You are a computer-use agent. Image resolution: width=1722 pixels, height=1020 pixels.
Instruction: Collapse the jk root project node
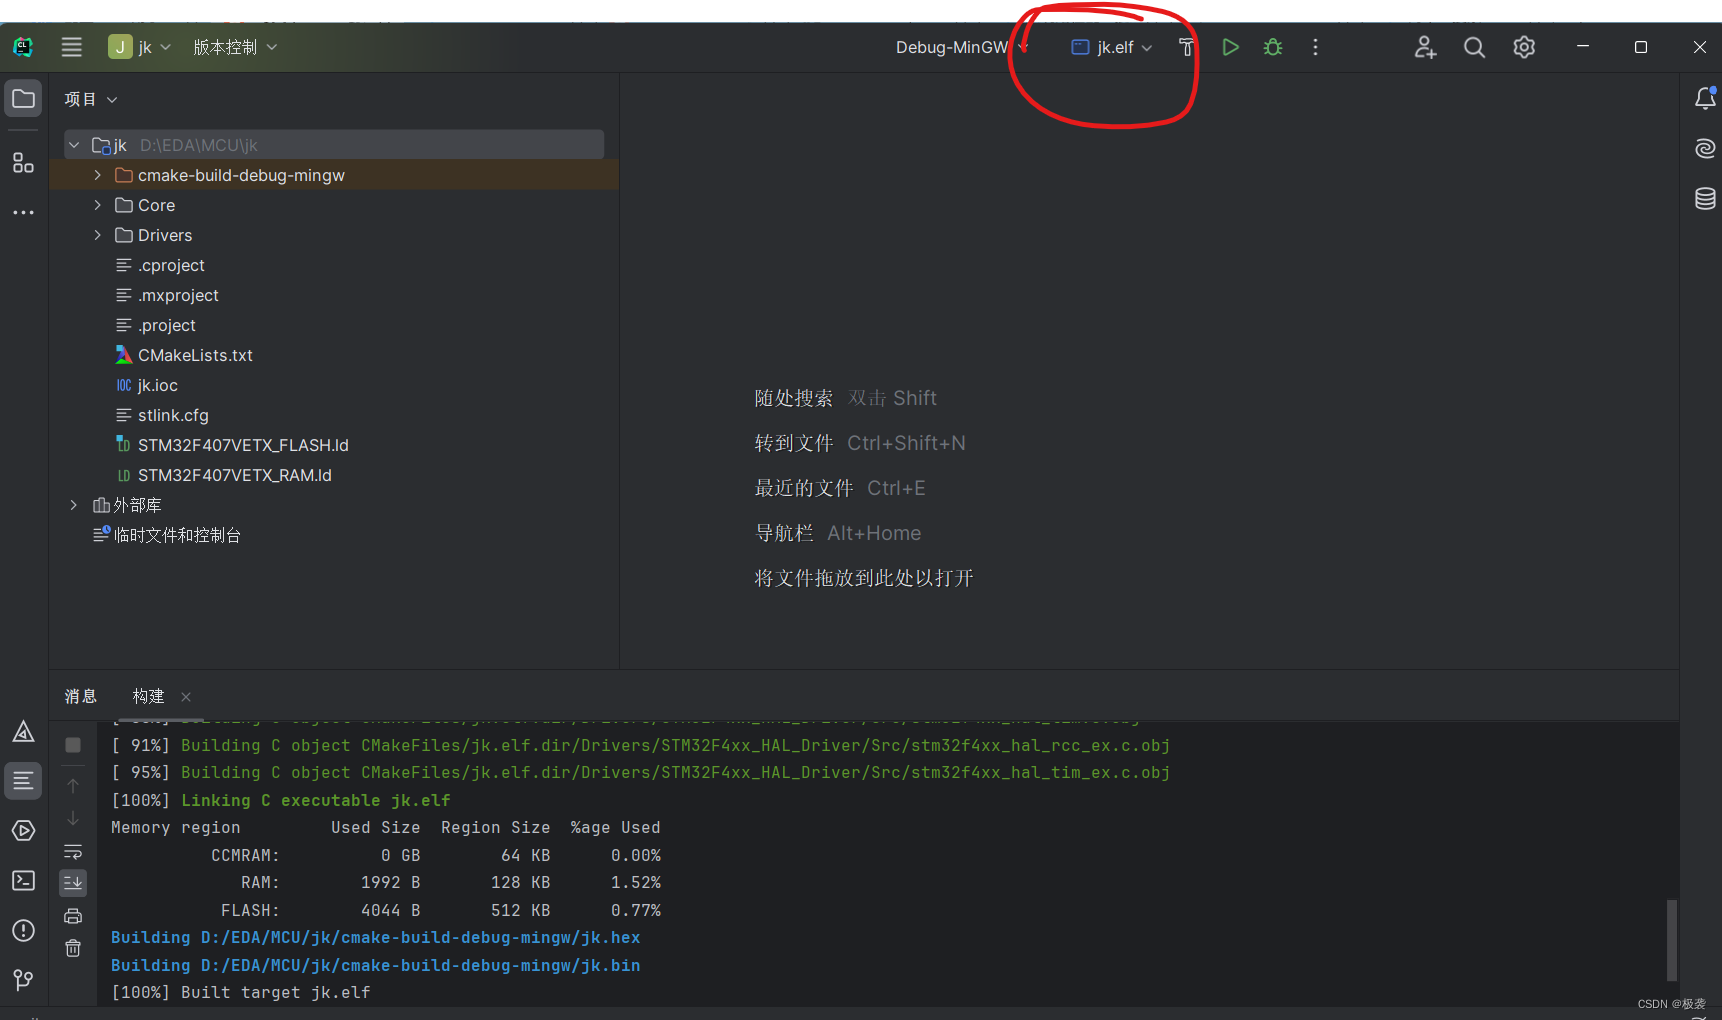(x=74, y=145)
